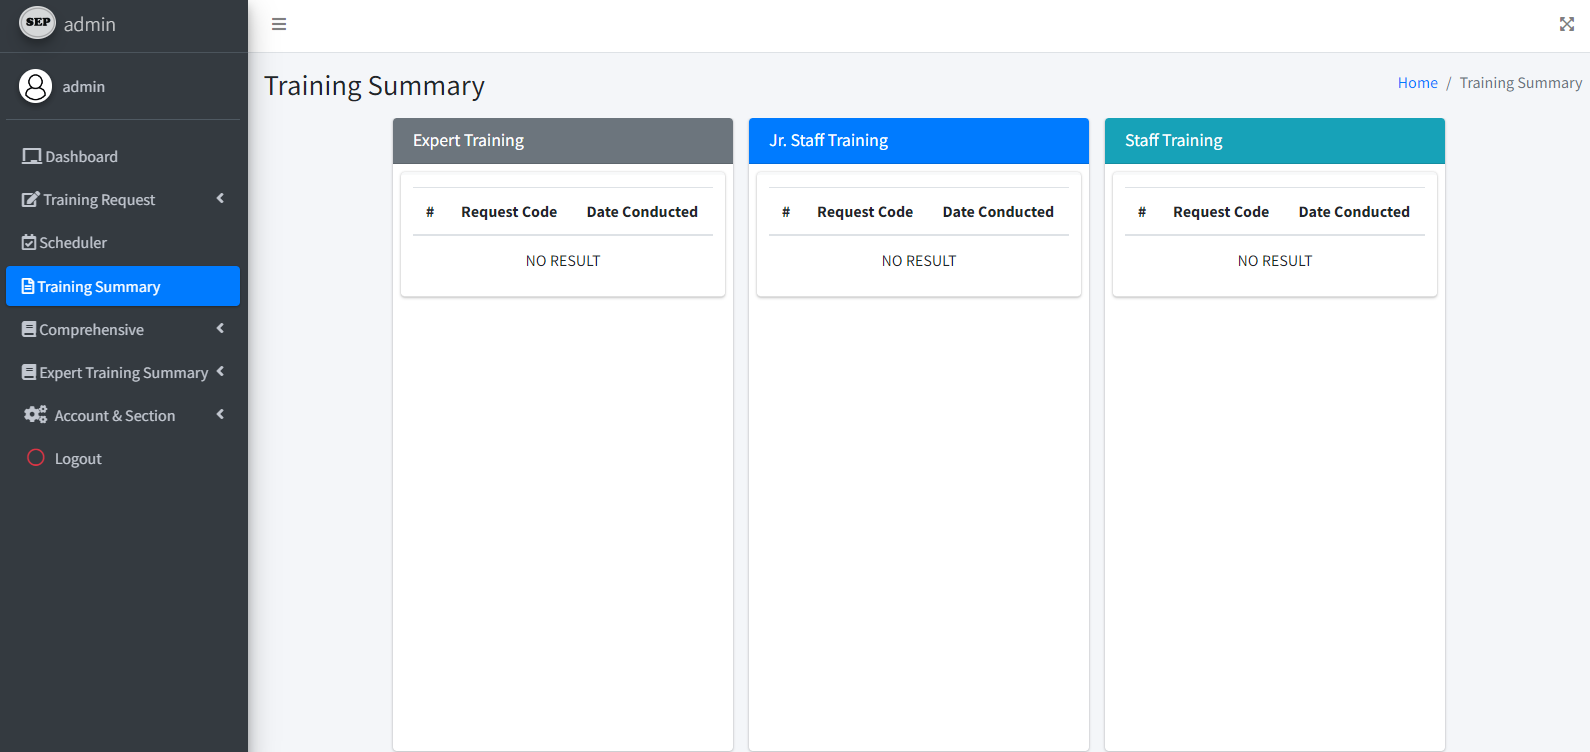Expand the Training Request submenu arrow
This screenshot has height=752, width=1590.
click(x=220, y=199)
